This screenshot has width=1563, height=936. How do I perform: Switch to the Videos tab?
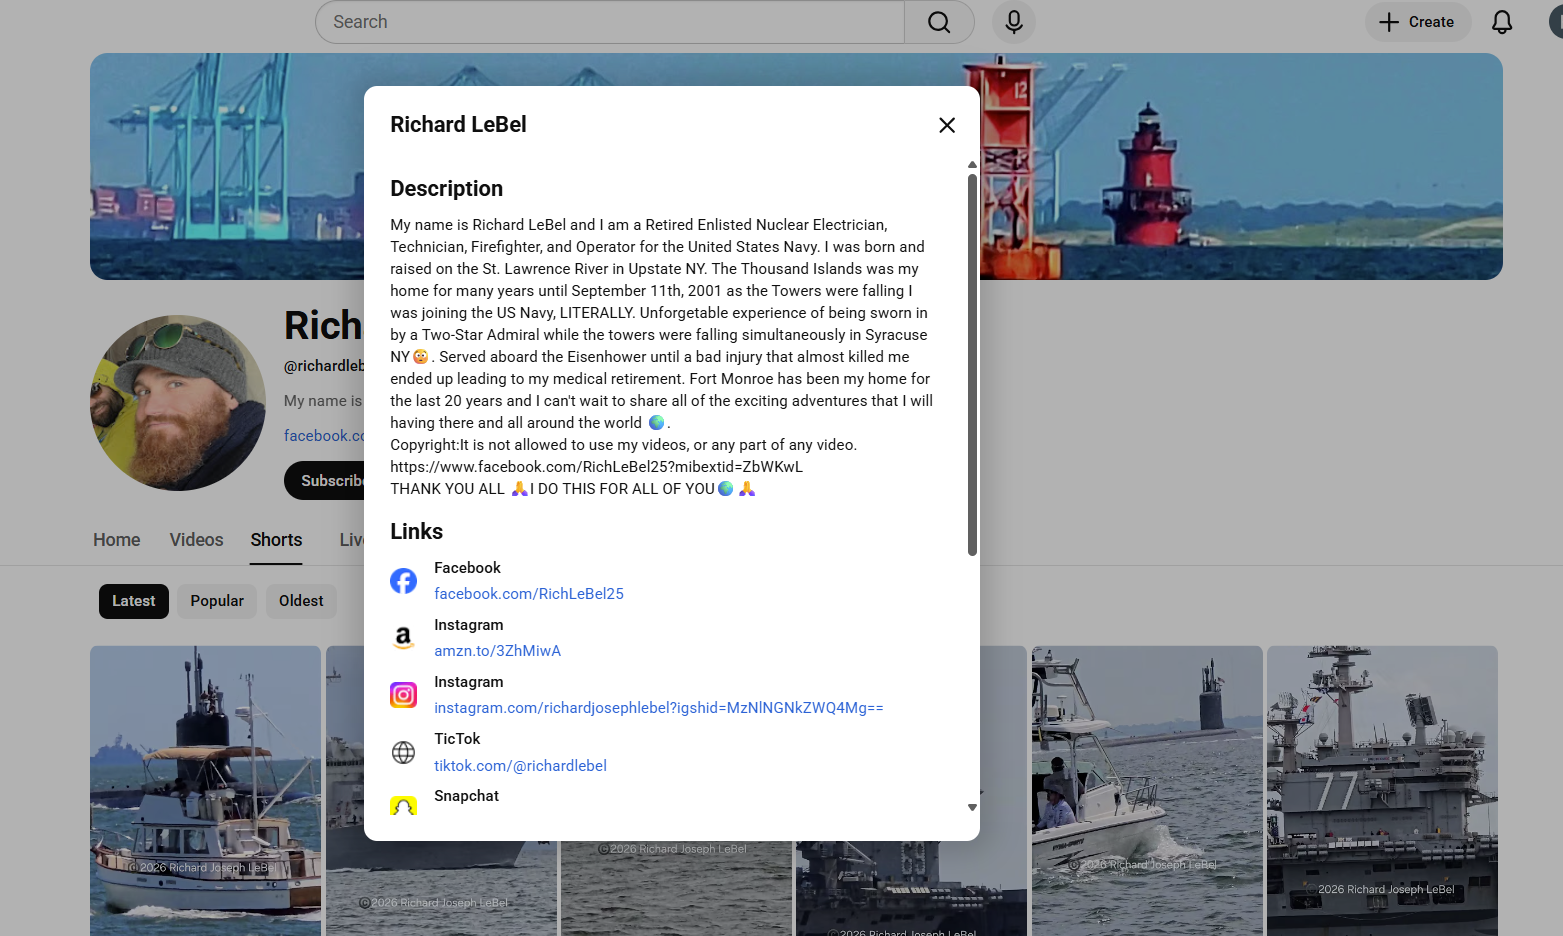click(196, 540)
